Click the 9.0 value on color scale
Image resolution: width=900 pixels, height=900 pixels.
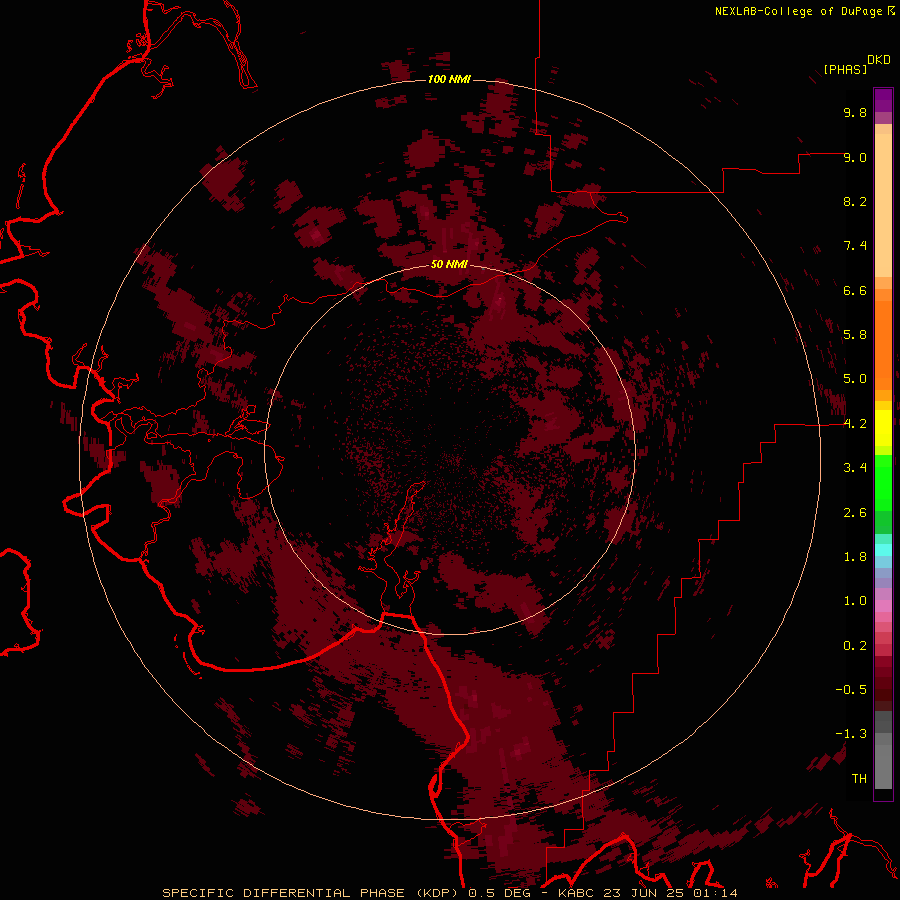click(x=855, y=157)
